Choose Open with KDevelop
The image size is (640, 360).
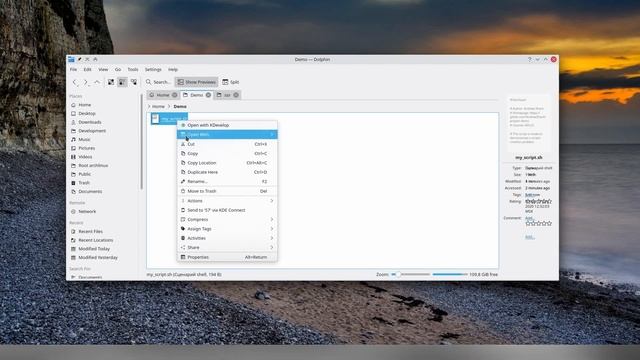coord(227,125)
